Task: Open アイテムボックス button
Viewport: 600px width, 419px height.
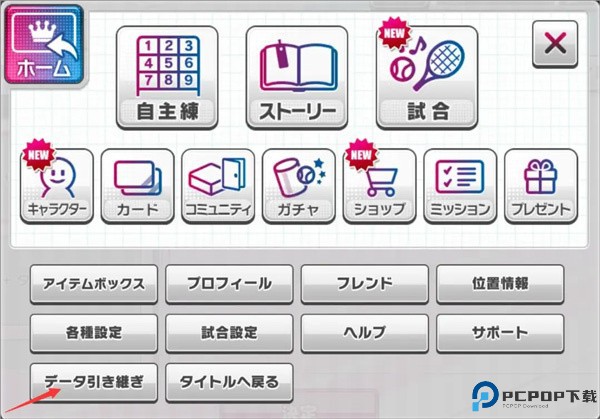Action: click(x=94, y=284)
